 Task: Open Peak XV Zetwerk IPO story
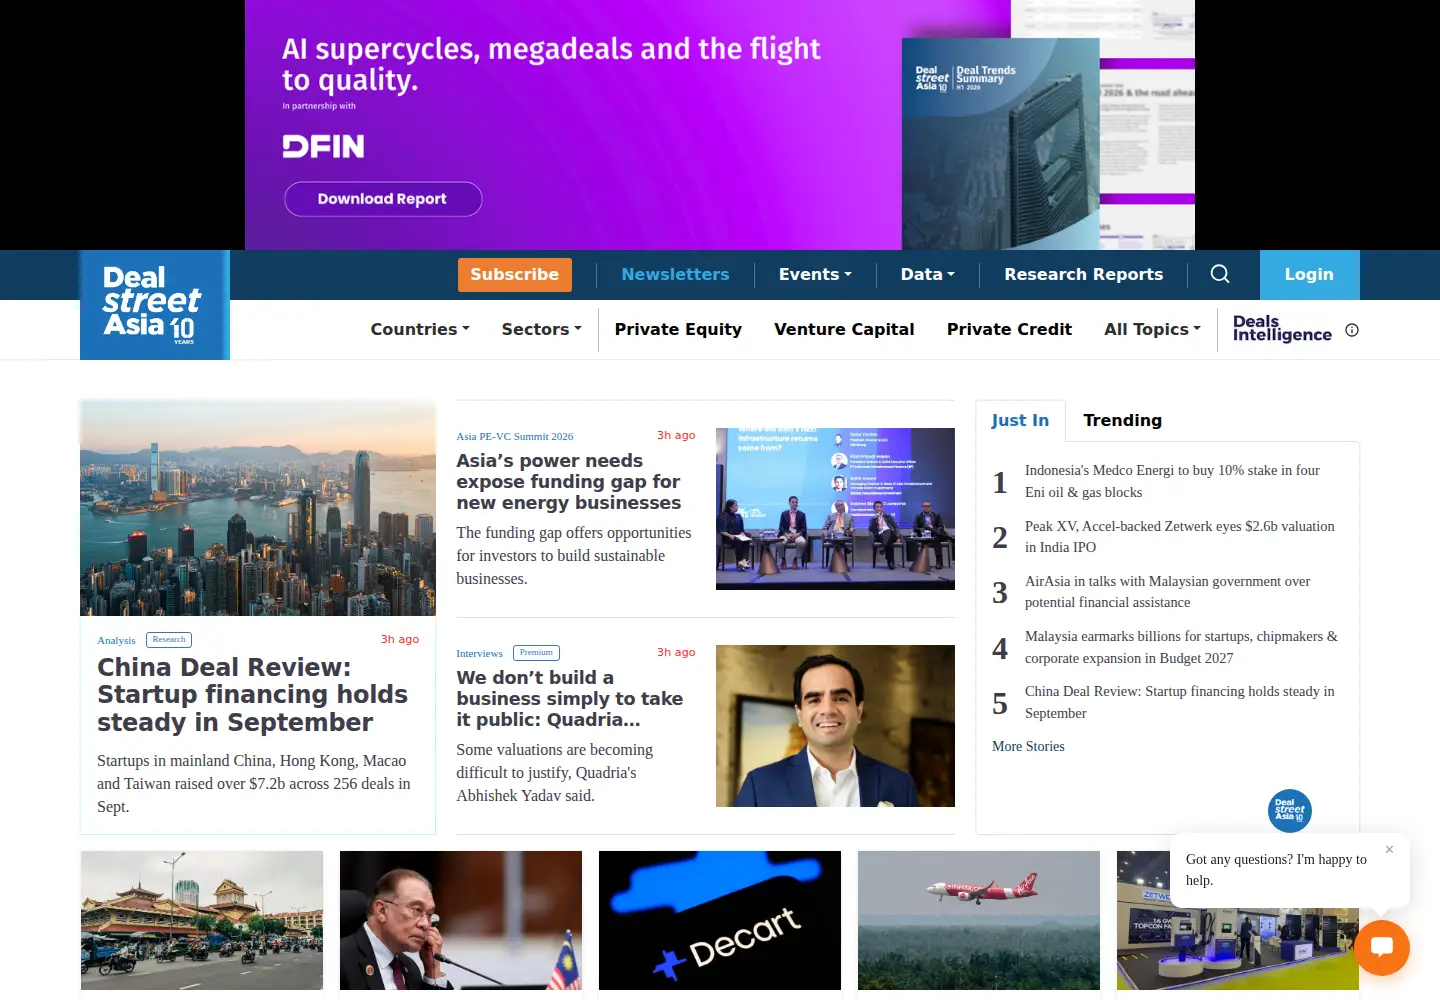point(1180,537)
